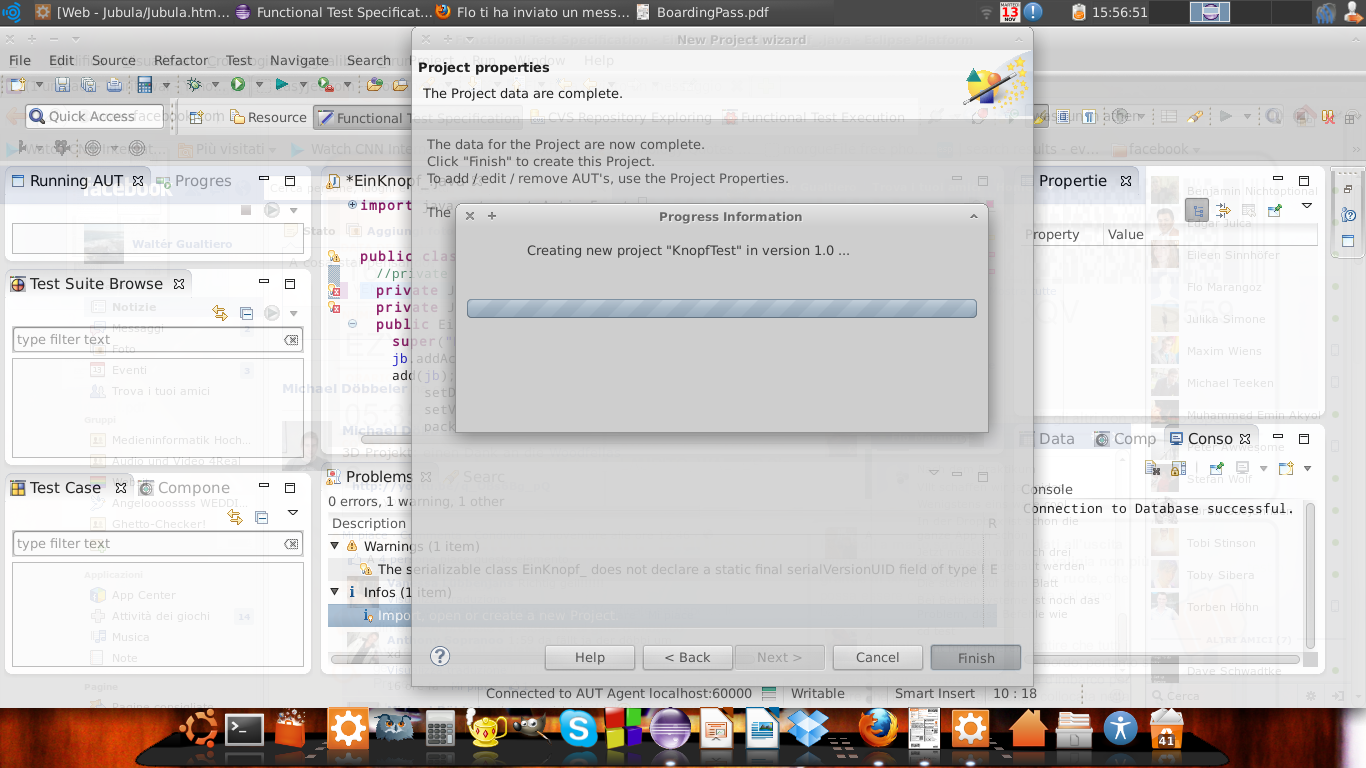1366x768 pixels.
Task: Click Collapse All icon in Test Suite Browser
Action: 246,313
